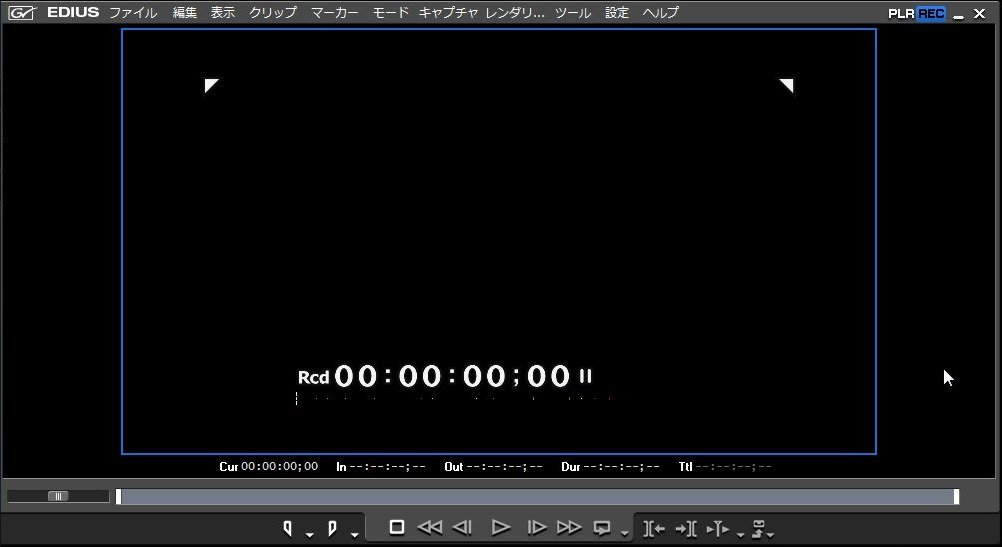The height and width of the screenshot is (547, 1002).
Task: Open the キャプチャ menu
Action: point(448,13)
